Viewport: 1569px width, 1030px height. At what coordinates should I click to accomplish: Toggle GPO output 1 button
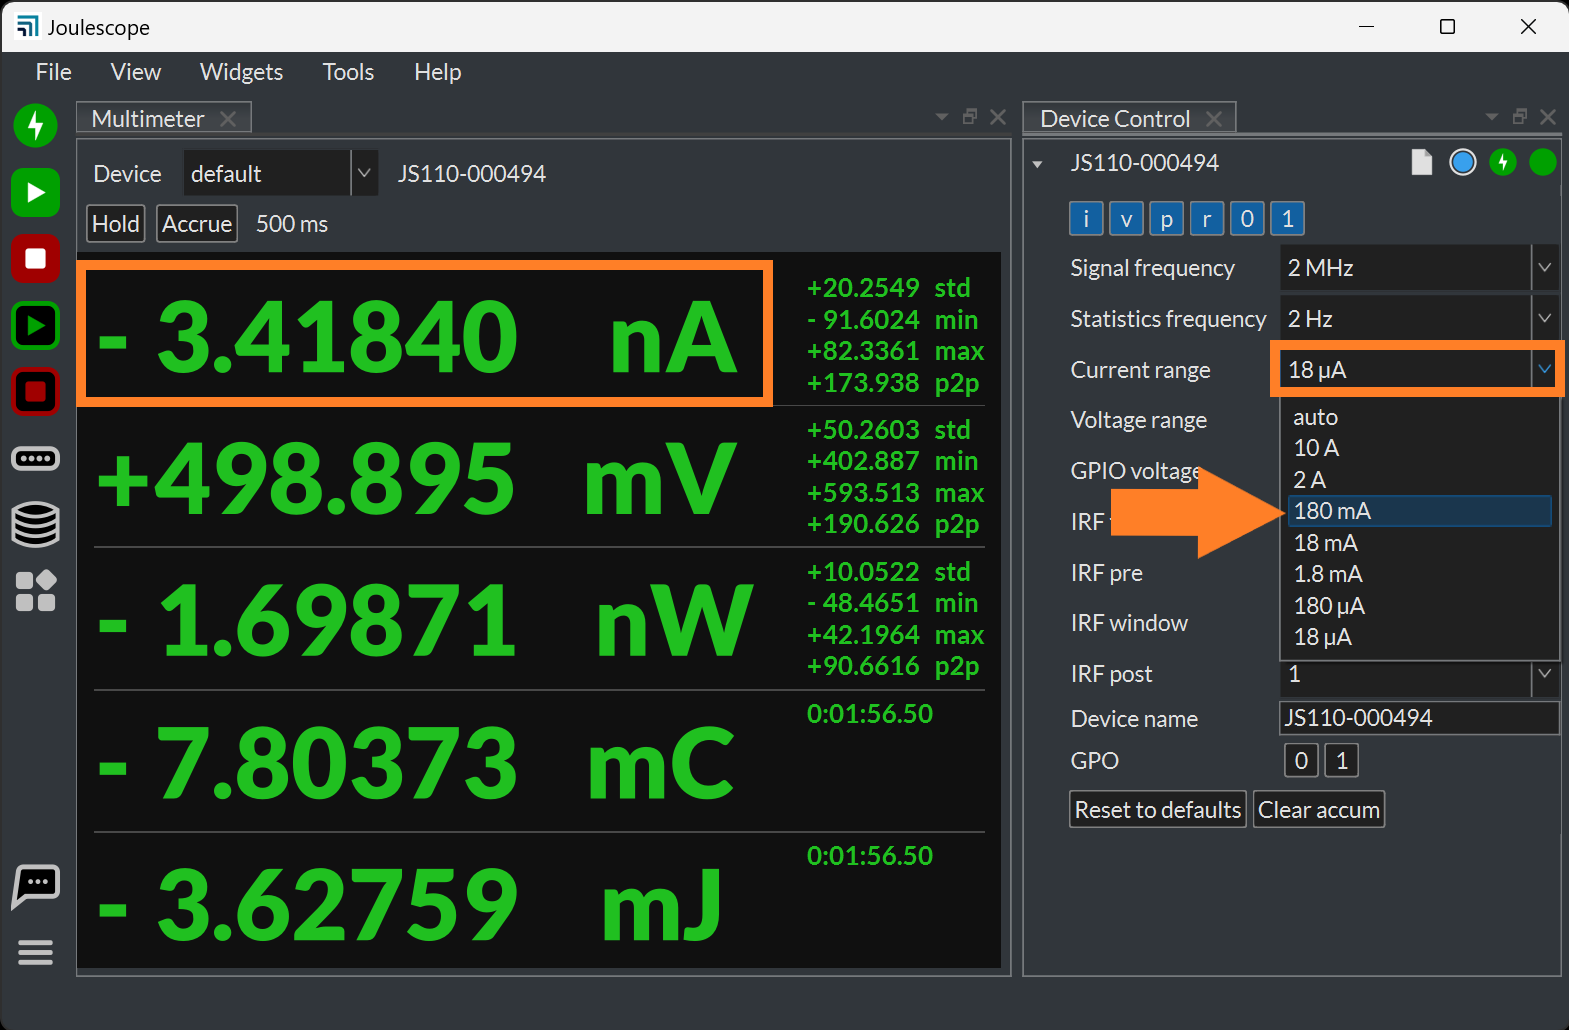click(1342, 761)
